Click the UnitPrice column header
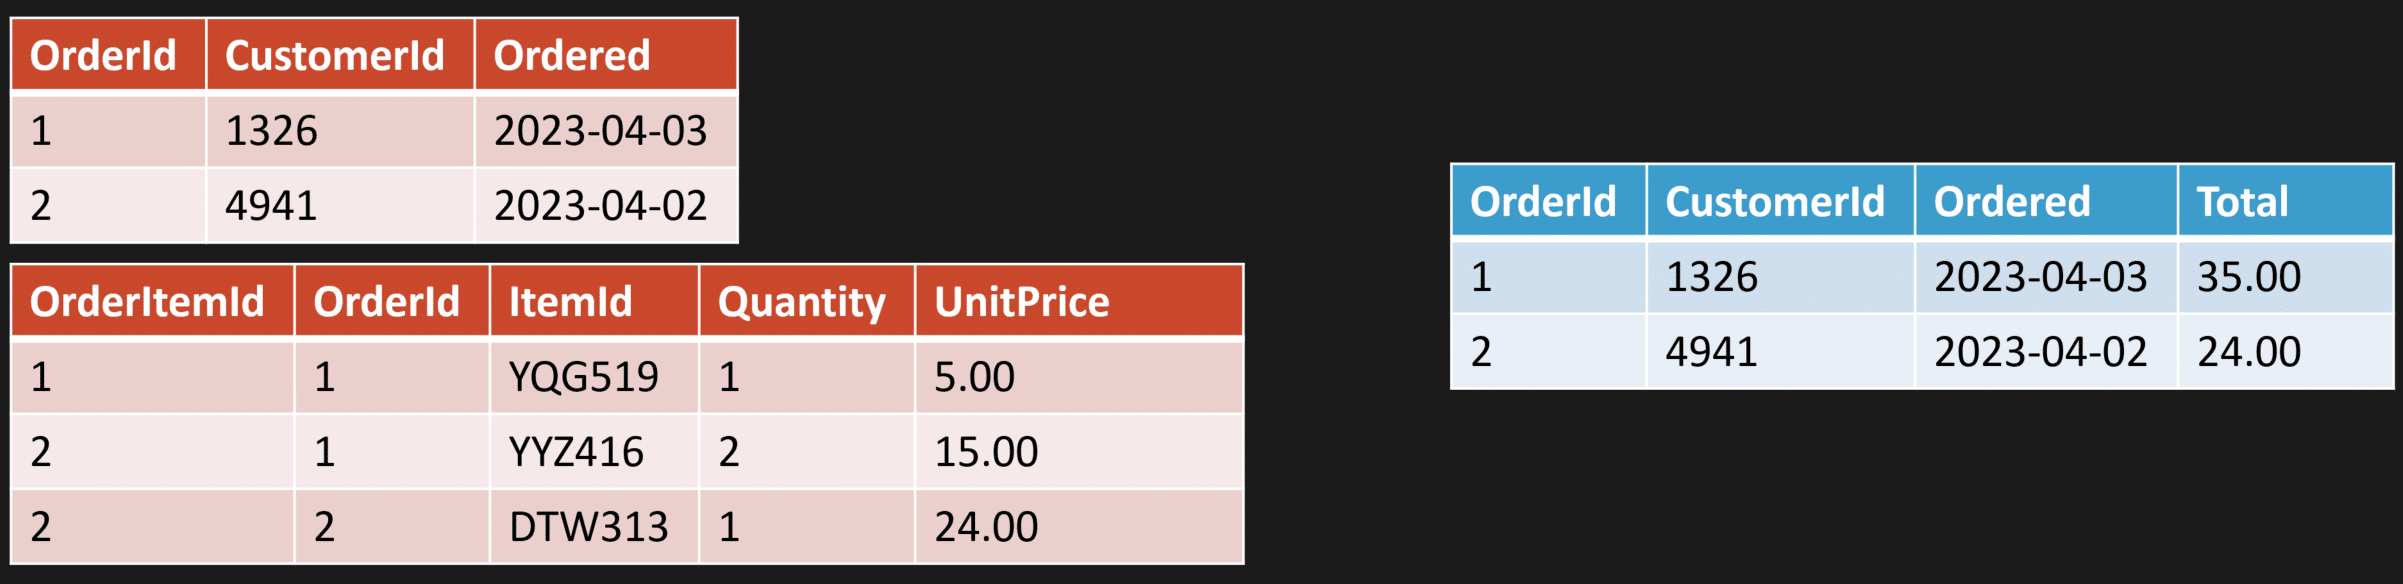This screenshot has width=2403, height=584. (x=1021, y=302)
